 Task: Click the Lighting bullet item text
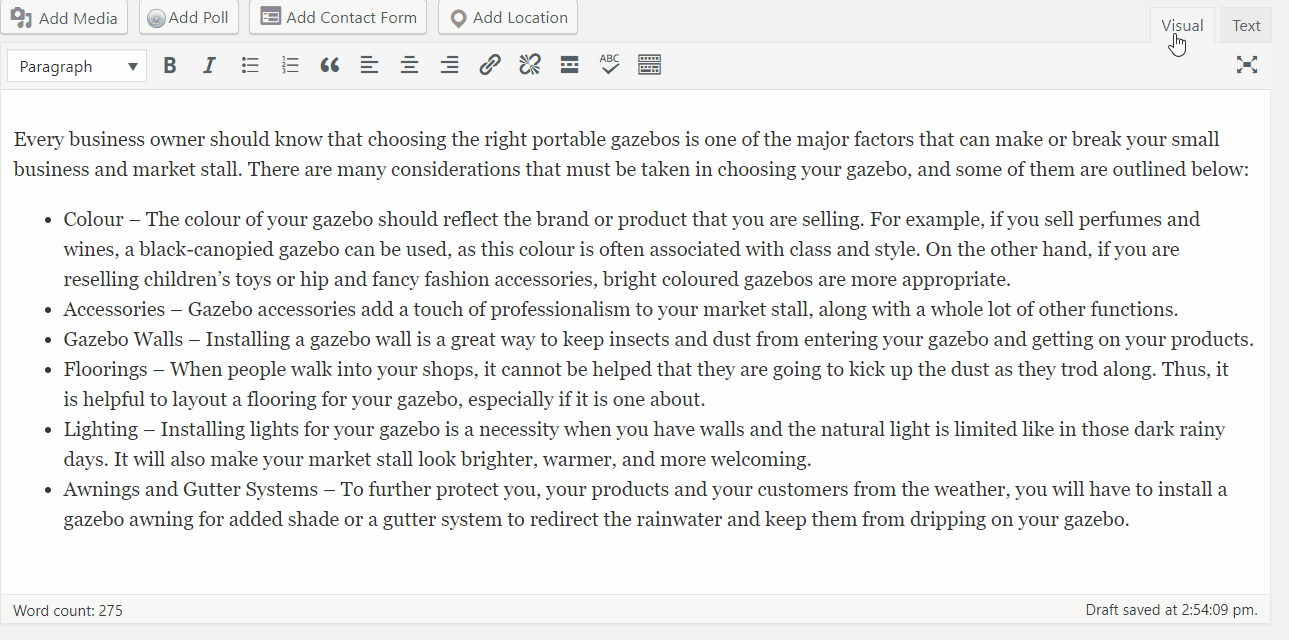point(644,444)
